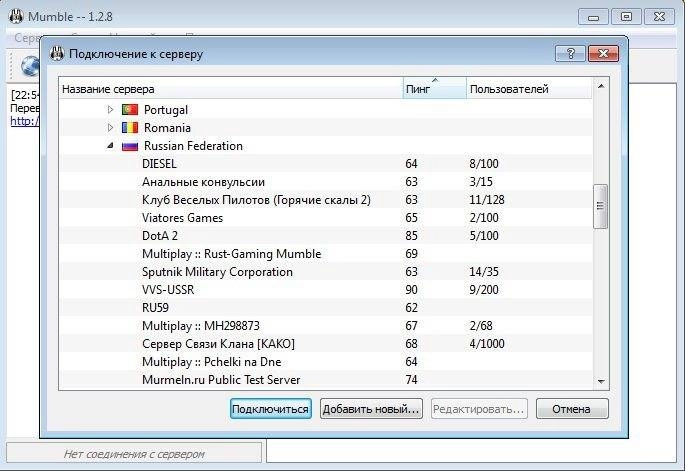The height and width of the screenshot is (471, 685).
Task: Click the Подключиться button
Action: coord(270,409)
